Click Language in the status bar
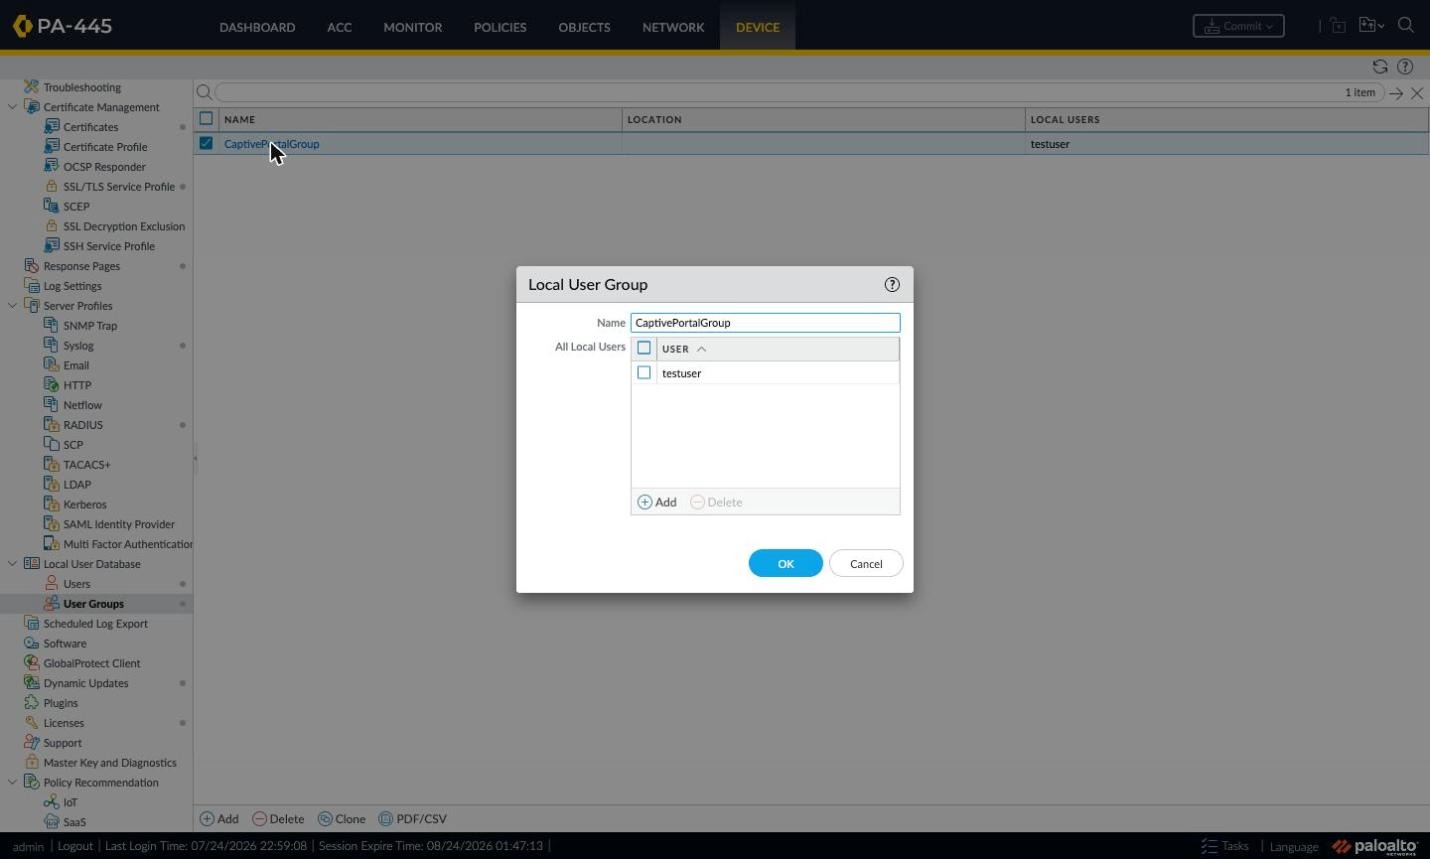 point(1294,847)
